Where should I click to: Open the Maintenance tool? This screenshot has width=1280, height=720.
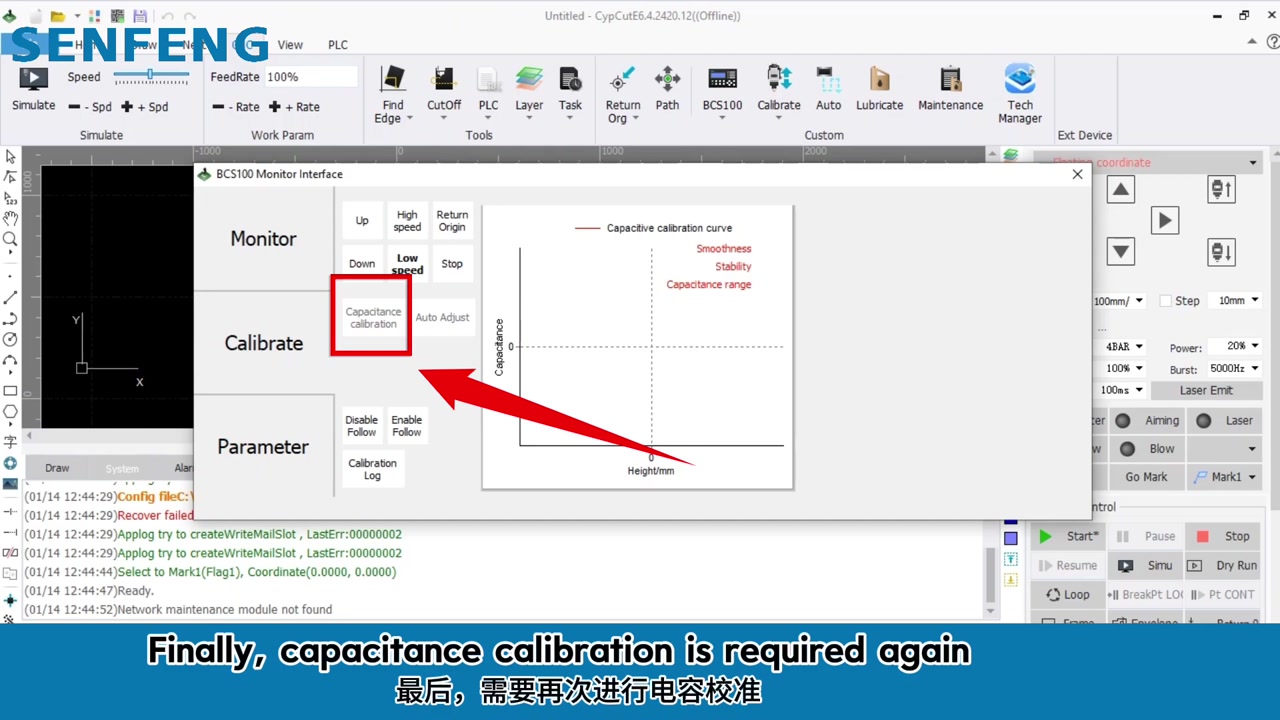tap(950, 88)
